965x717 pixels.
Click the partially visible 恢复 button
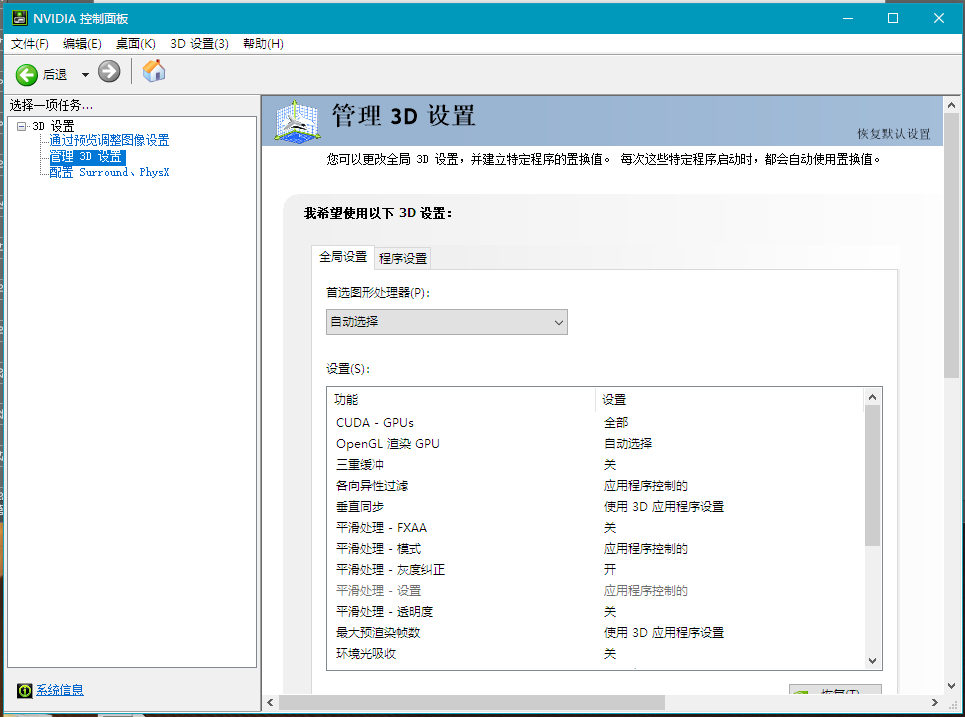pos(835,689)
